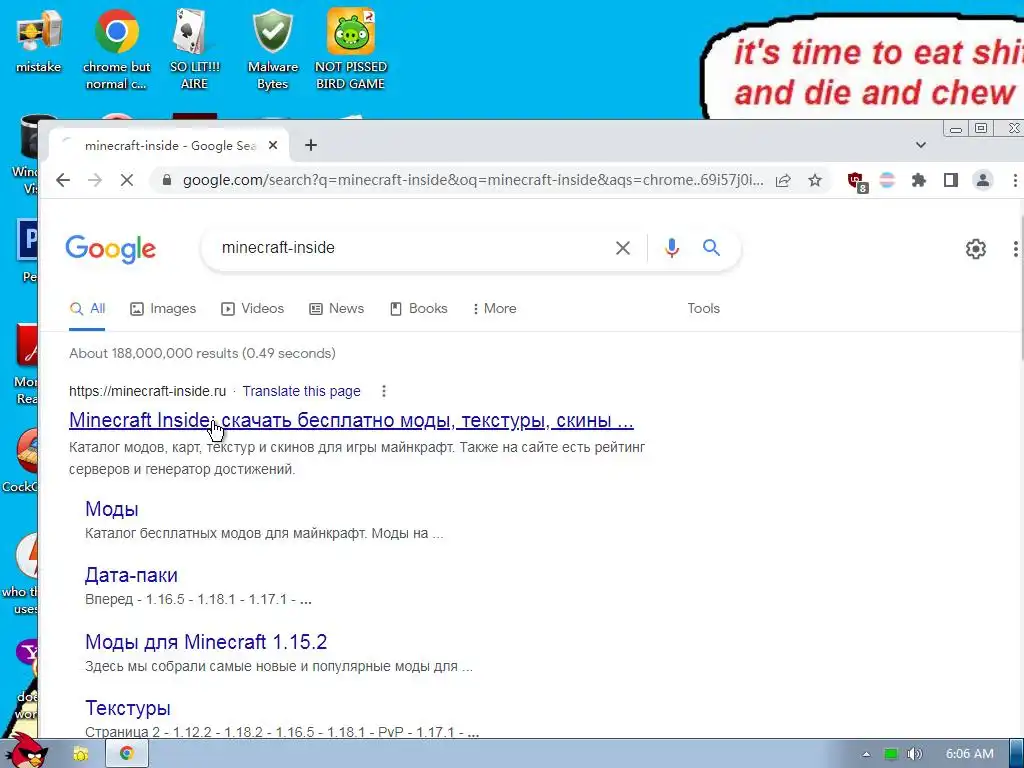
Task: Open the Дата-паки sitelink
Action: pos(131,575)
